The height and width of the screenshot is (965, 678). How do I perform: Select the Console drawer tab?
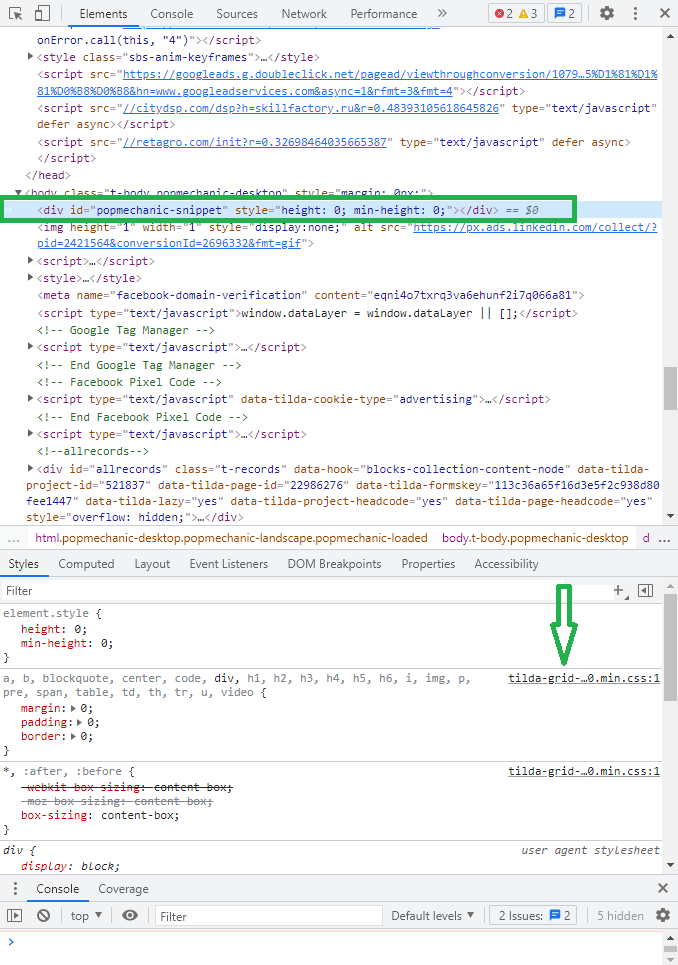pyautogui.click(x=57, y=889)
